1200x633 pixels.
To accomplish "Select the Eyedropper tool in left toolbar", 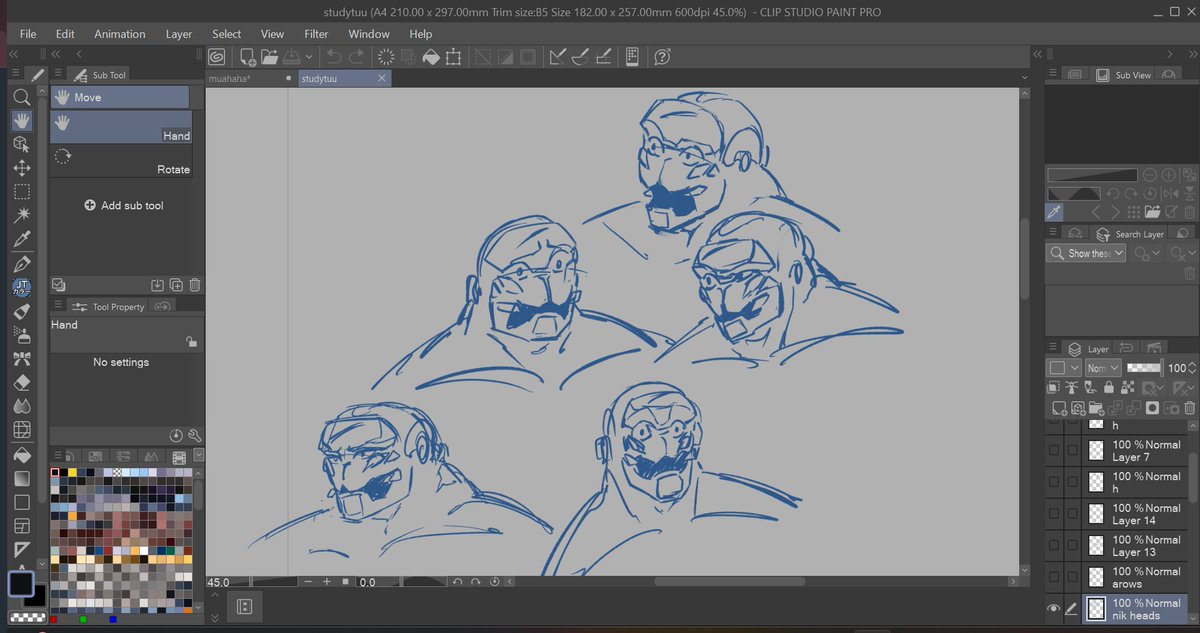I will pyautogui.click(x=21, y=239).
